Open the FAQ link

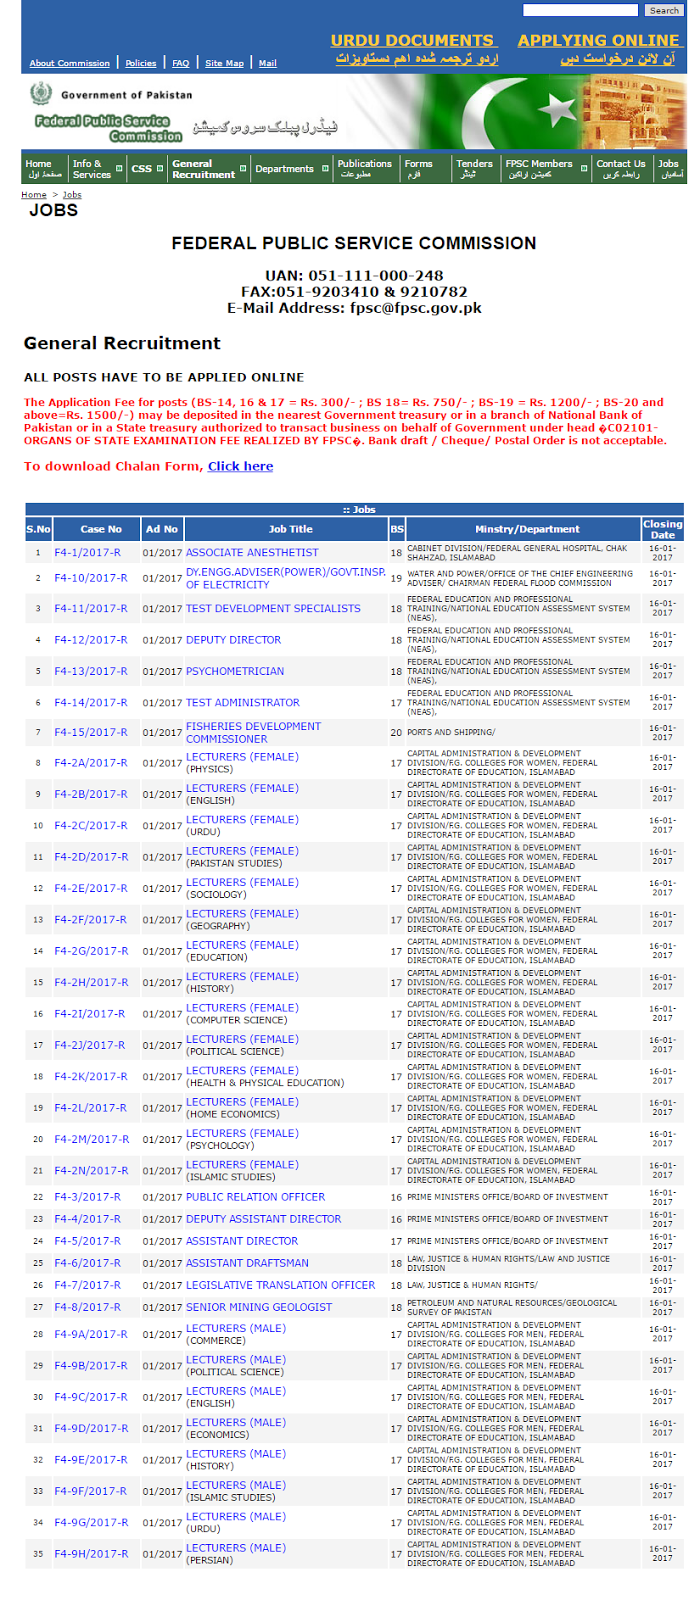(181, 63)
